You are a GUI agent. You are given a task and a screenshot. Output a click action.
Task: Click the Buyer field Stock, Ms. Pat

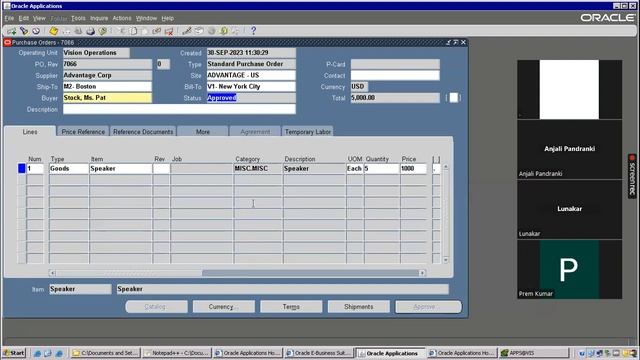pos(107,98)
